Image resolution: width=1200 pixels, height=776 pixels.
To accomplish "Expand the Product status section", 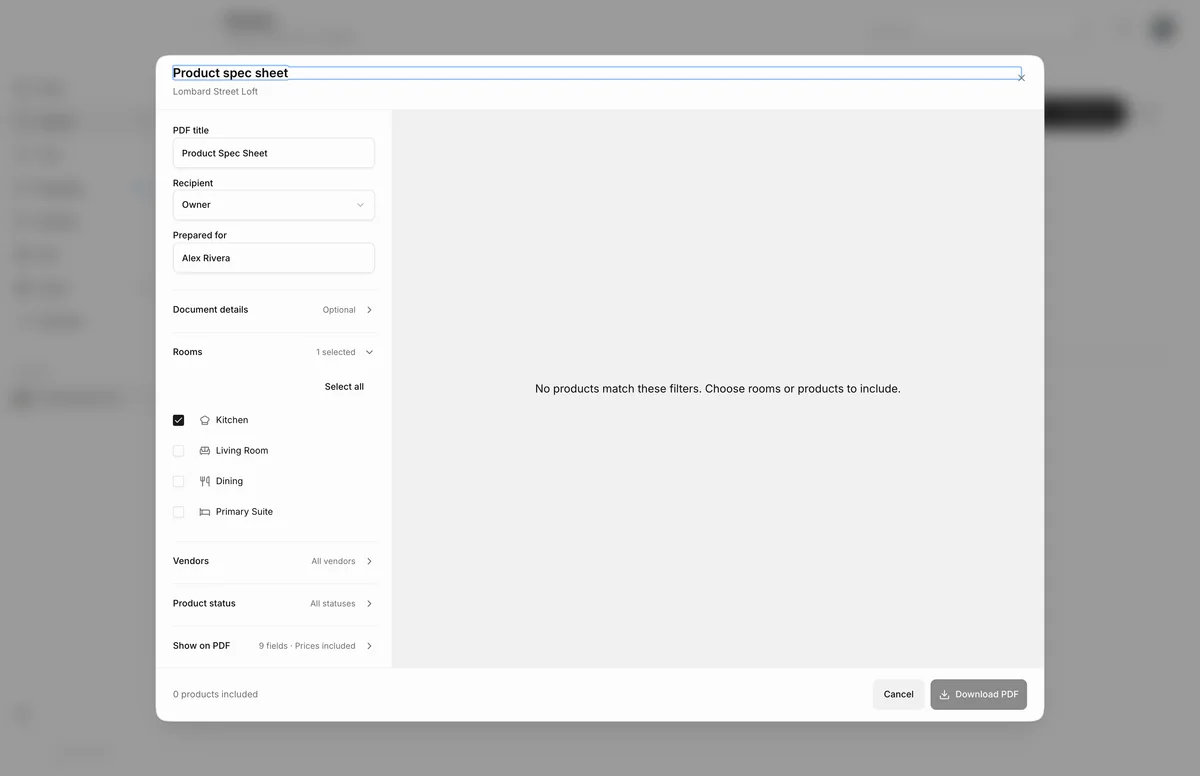I will click(274, 604).
